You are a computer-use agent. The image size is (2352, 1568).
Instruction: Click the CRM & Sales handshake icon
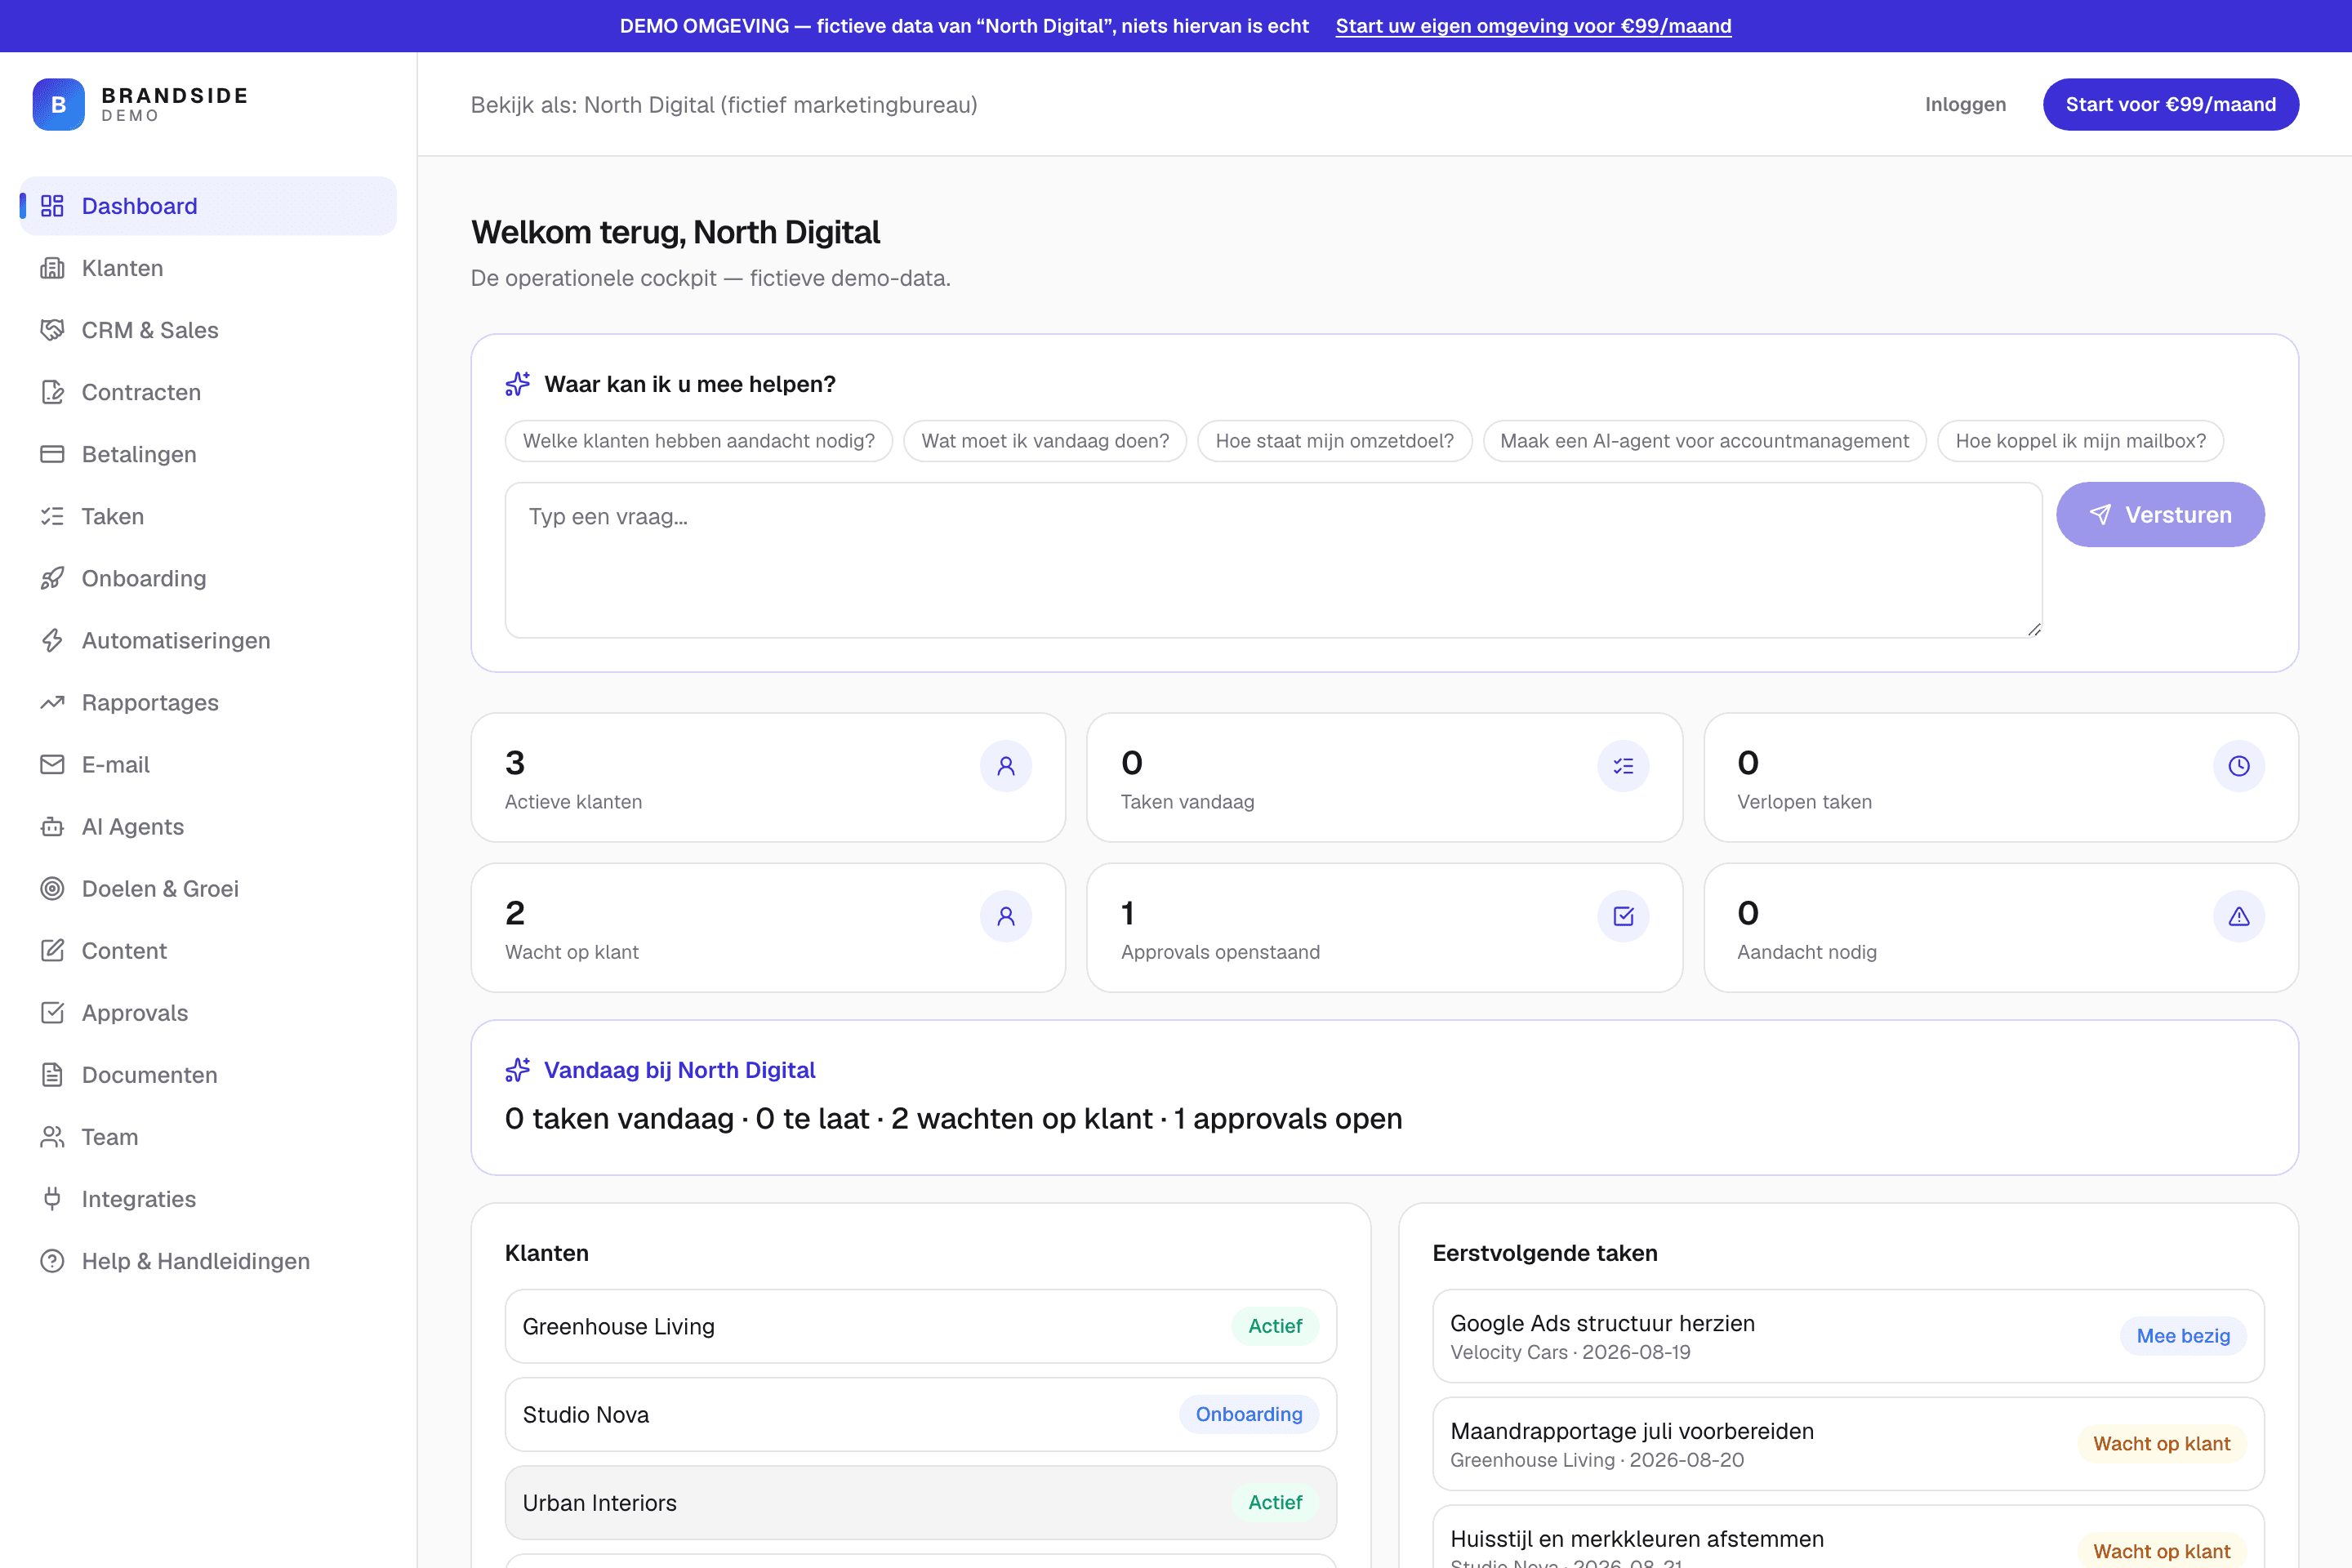coord(52,330)
